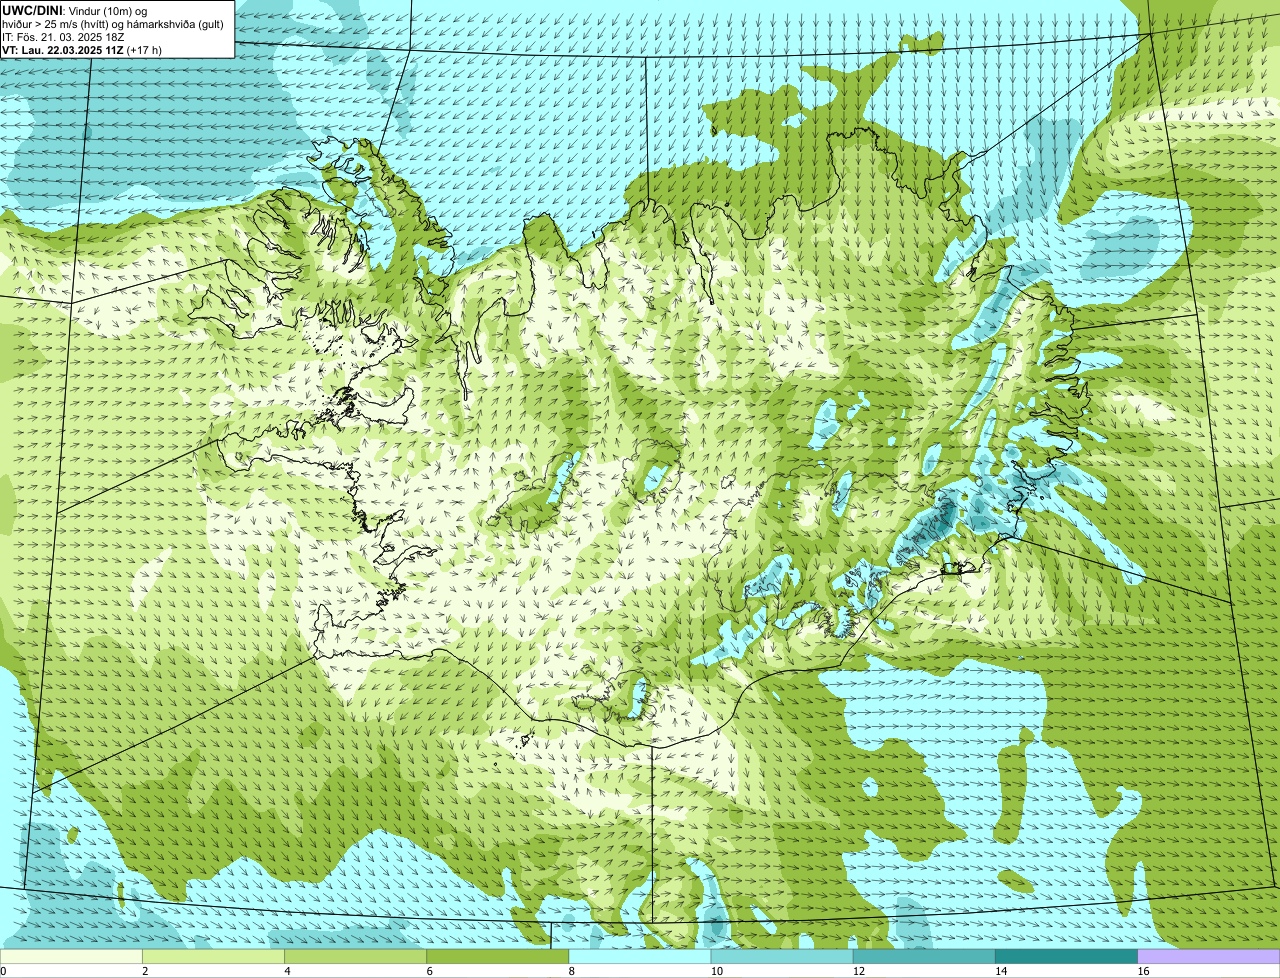Click the scale label '10'
Image resolution: width=1280 pixels, height=978 pixels.
point(717,971)
